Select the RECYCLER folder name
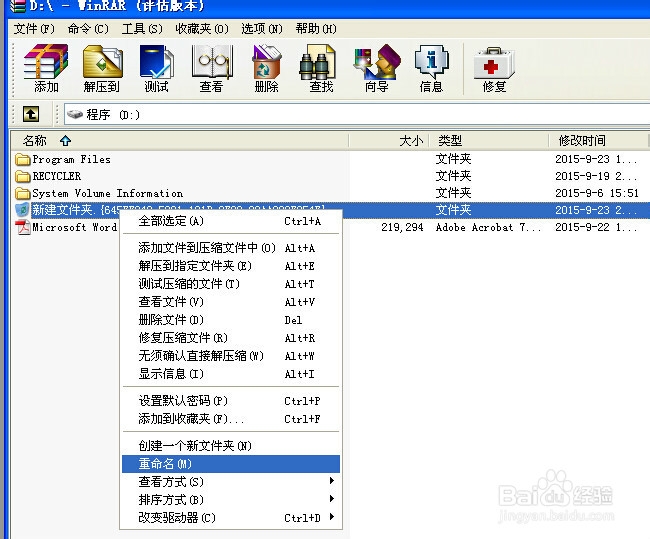This screenshot has height=539, width=650. (57, 177)
